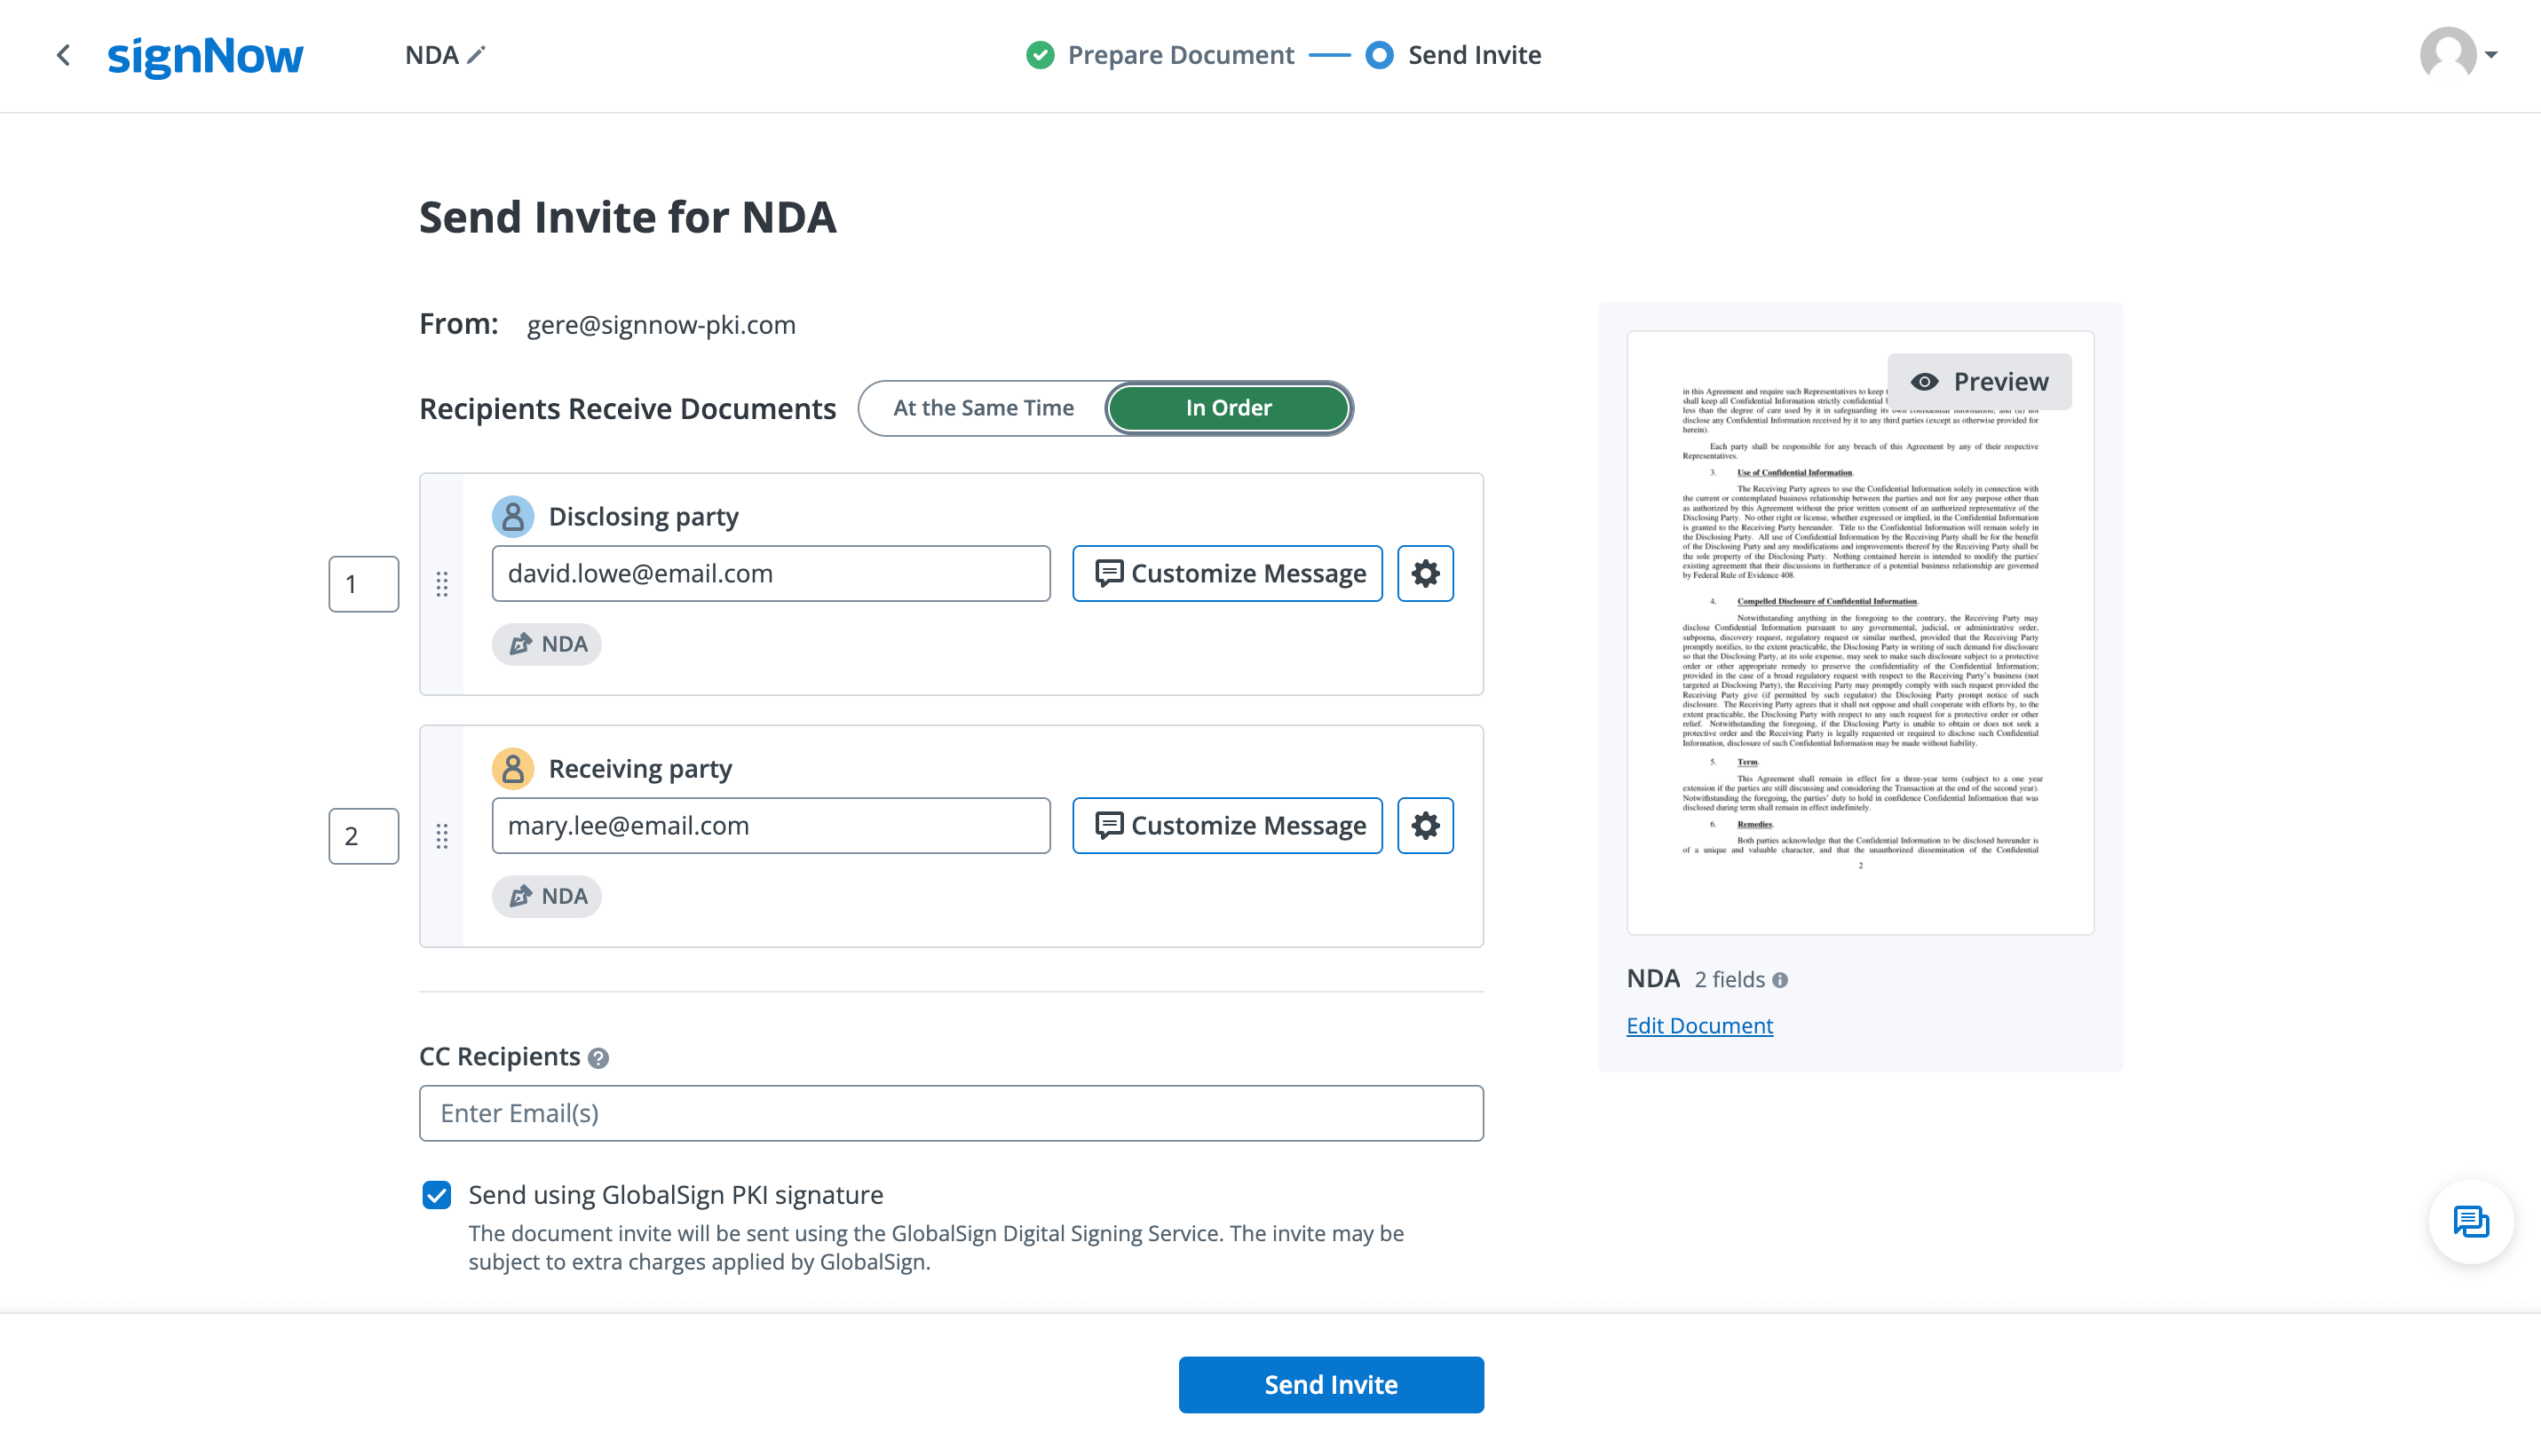
Task: Click the Customize Message icon for Disclosing party
Action: (x=1227, y=573)
